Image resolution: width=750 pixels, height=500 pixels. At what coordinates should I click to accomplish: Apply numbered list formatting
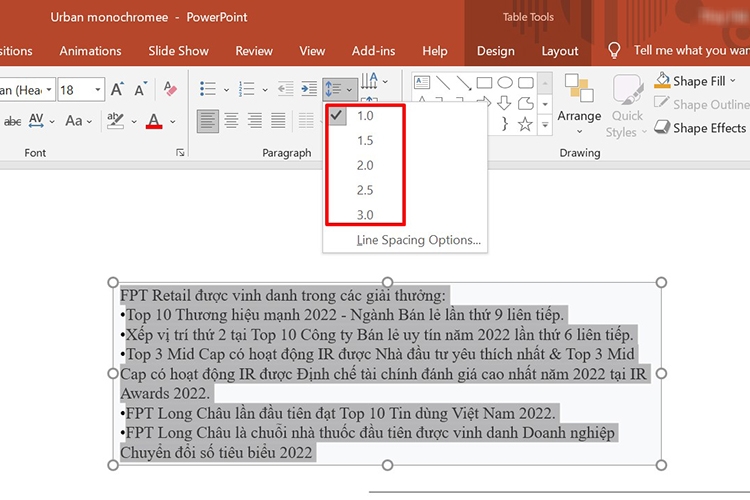(x=247, y=89)
